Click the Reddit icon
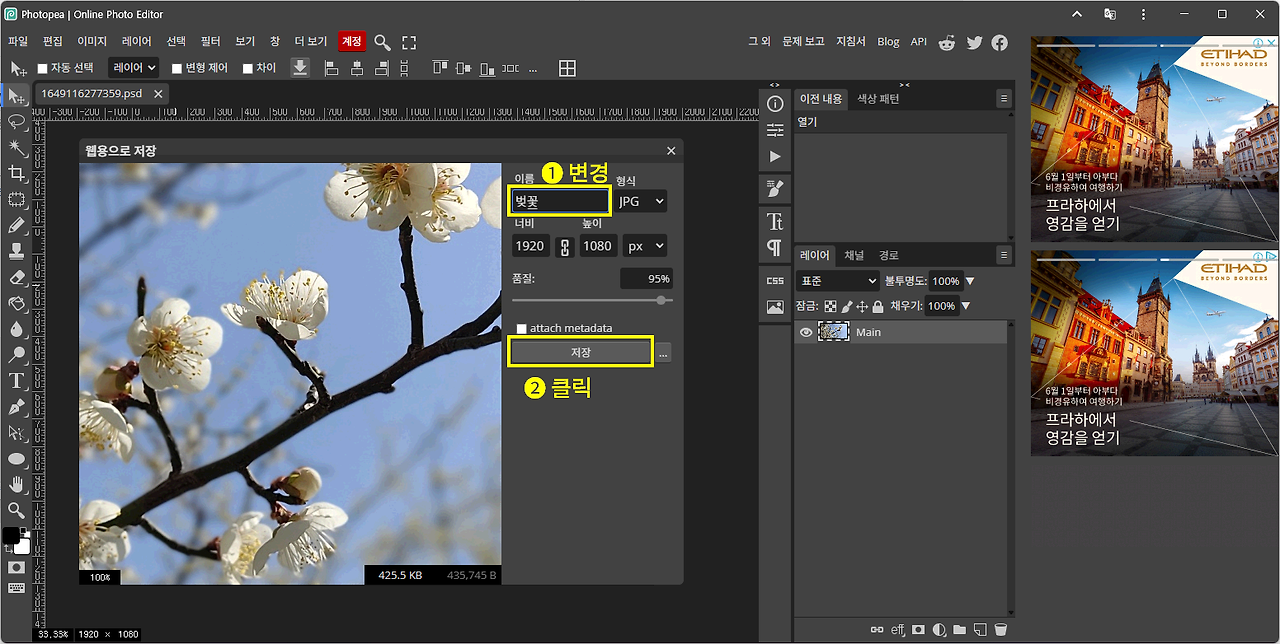 click(947, 42)
